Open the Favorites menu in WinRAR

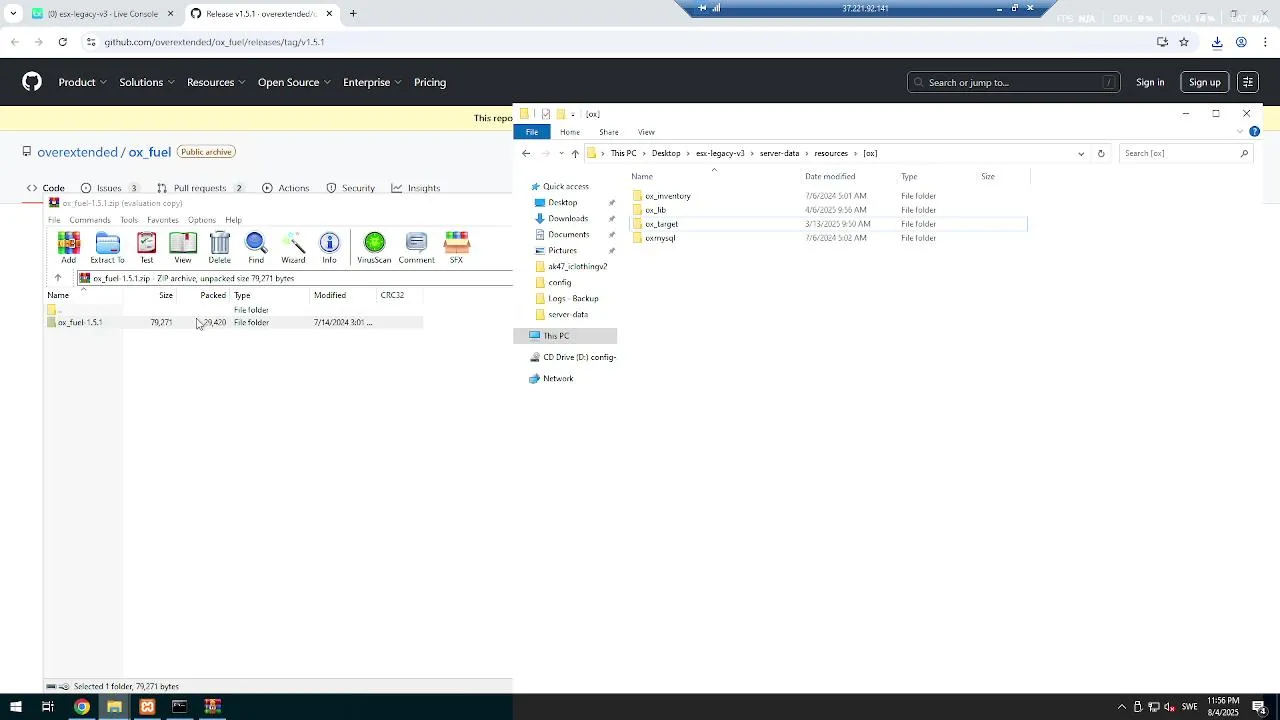click(x=162, y=220)
